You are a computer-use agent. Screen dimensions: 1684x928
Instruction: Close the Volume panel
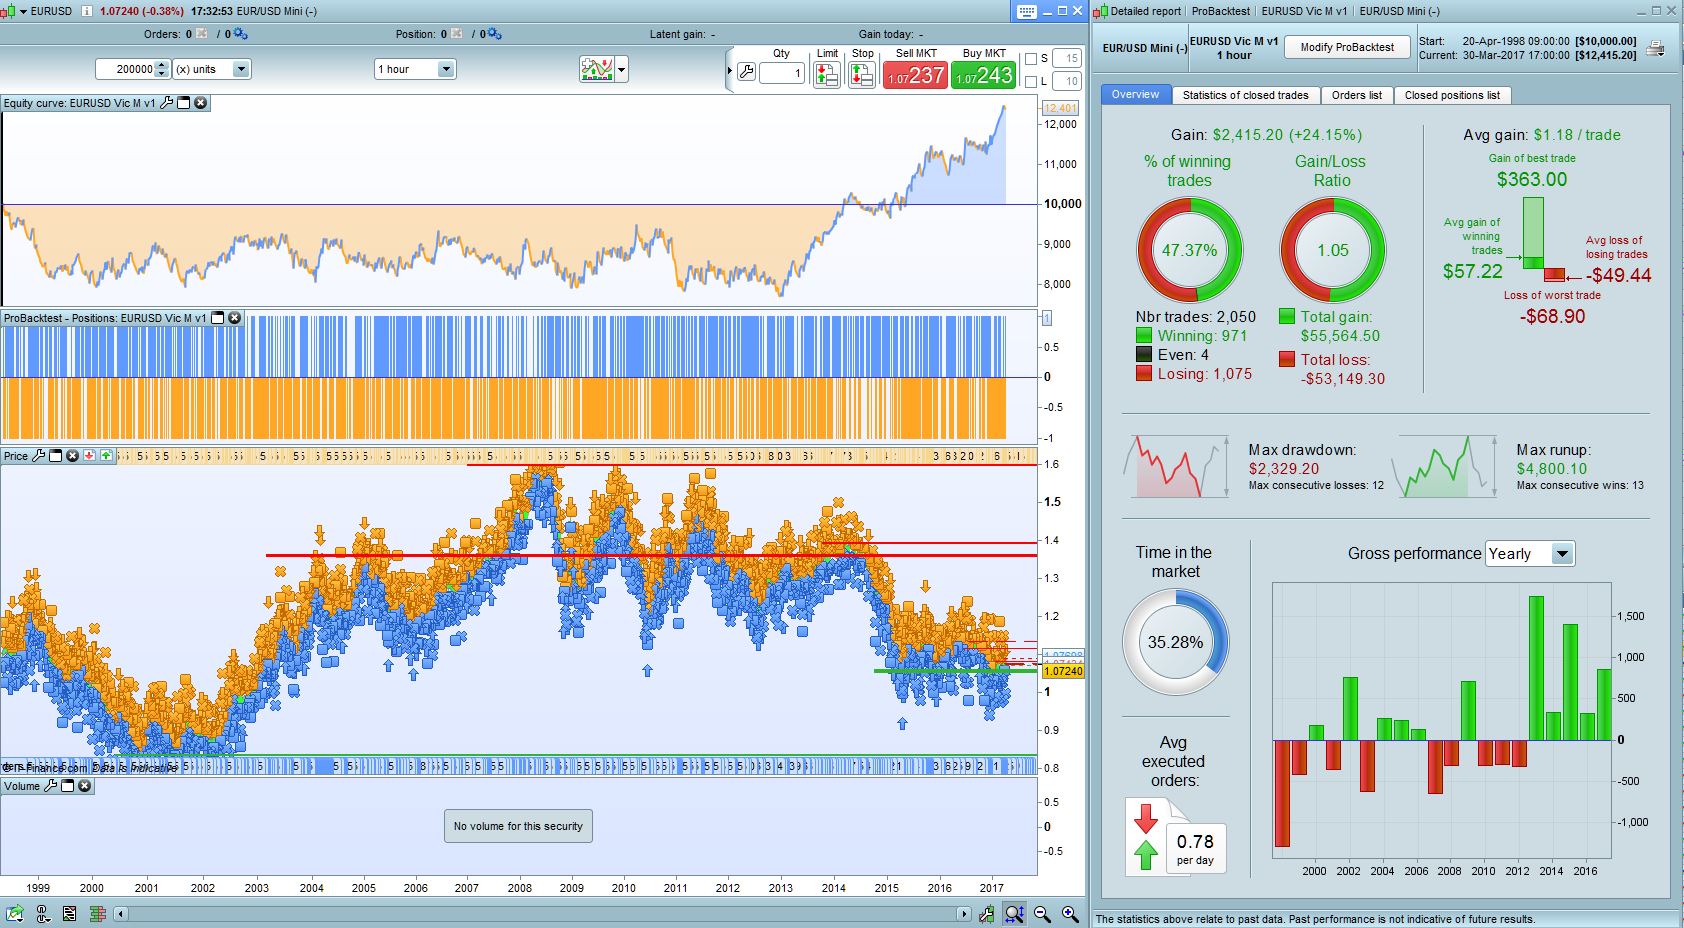pos(85,786)
